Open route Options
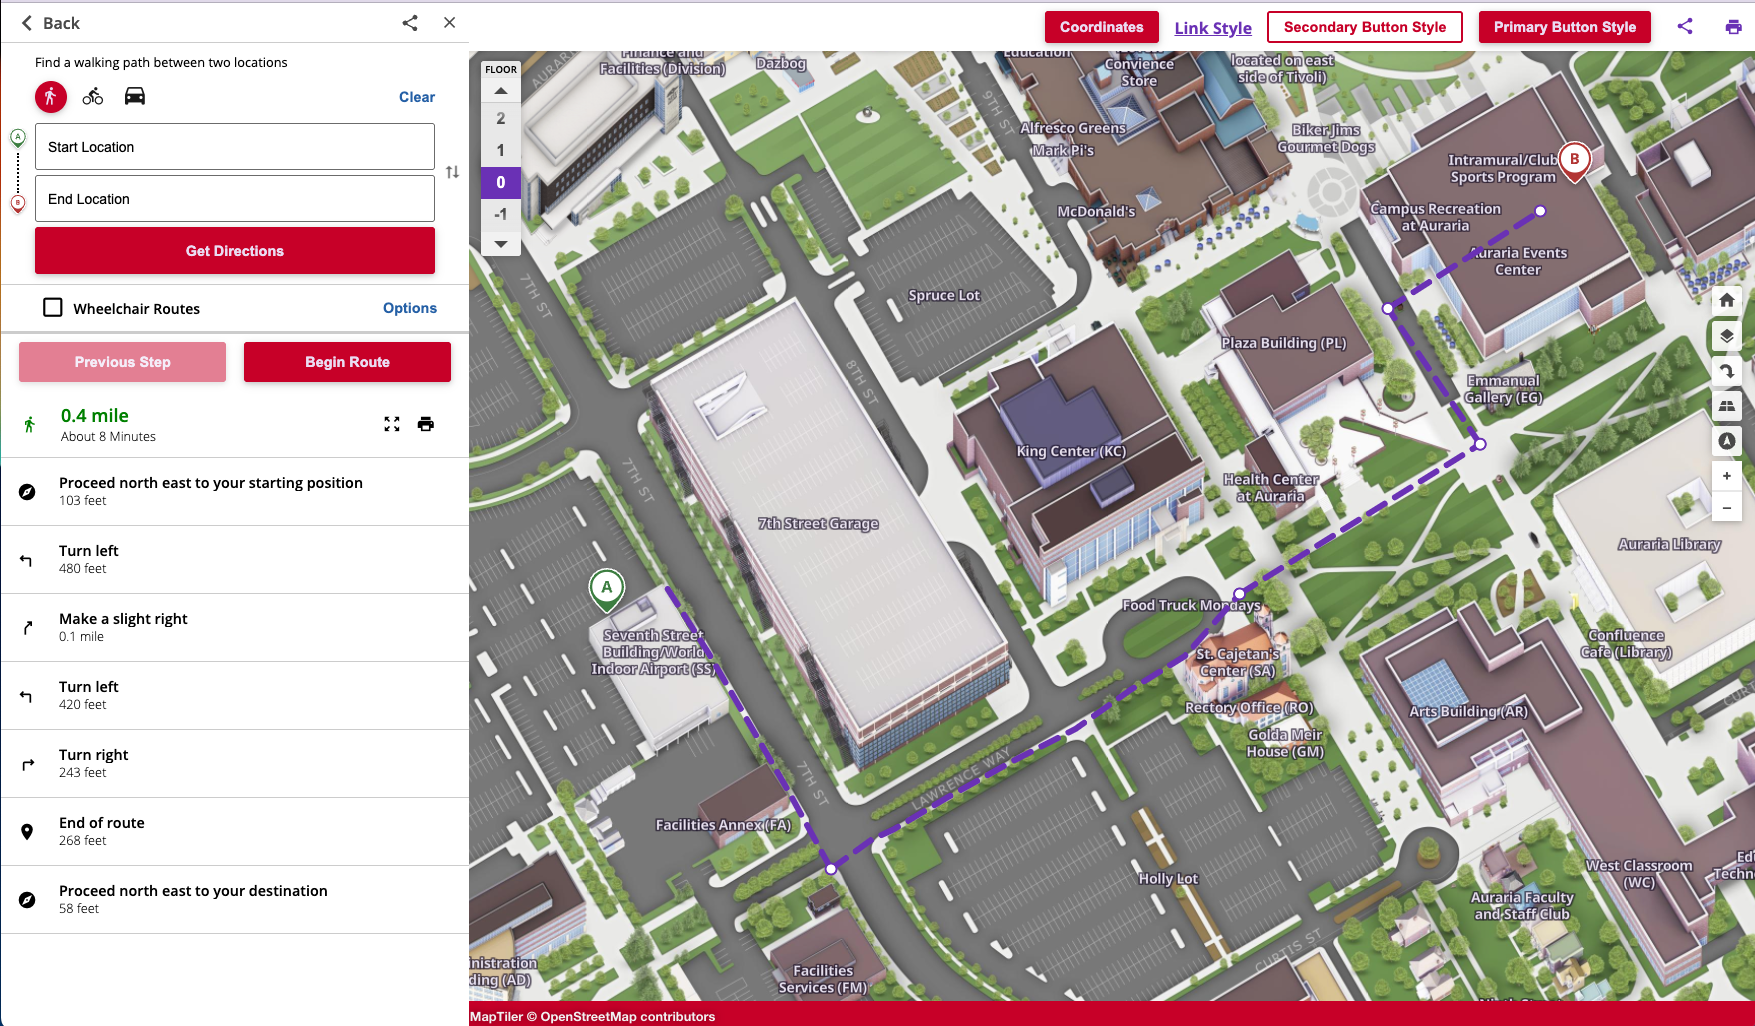1755x1026 pixels. [x=410, y=308]
